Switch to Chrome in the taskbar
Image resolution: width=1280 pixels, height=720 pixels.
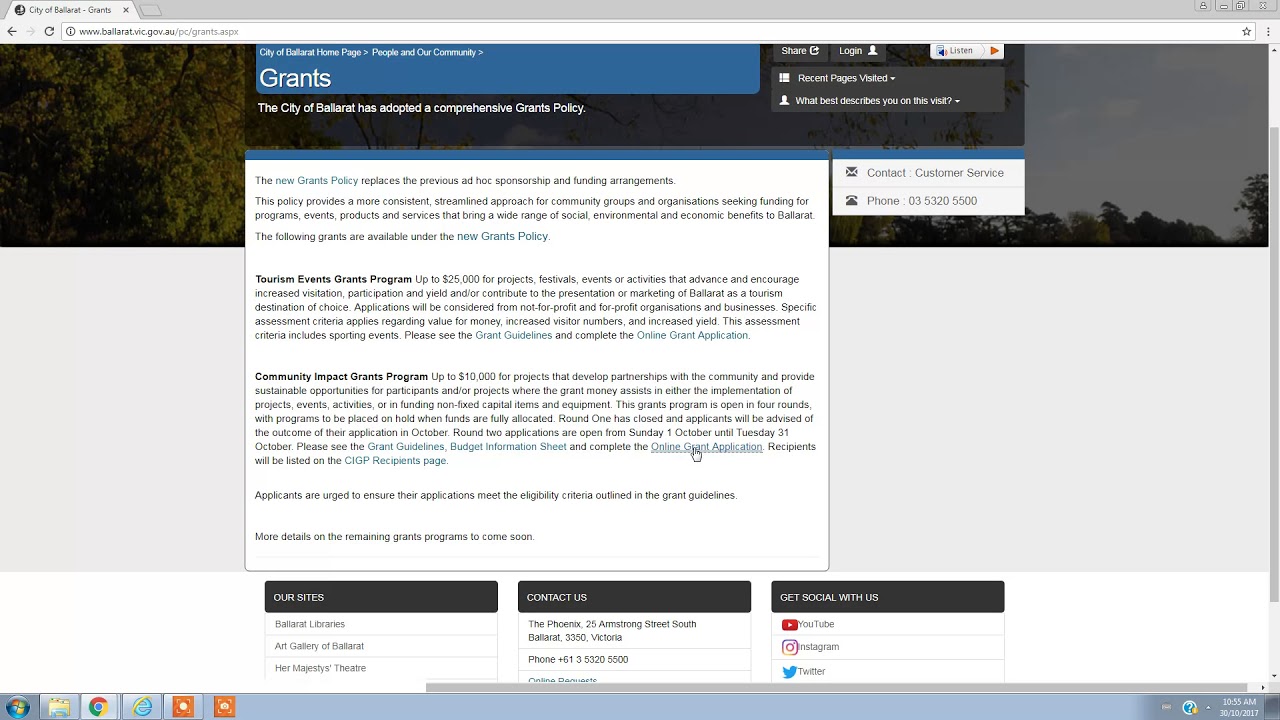coord(98,707)
